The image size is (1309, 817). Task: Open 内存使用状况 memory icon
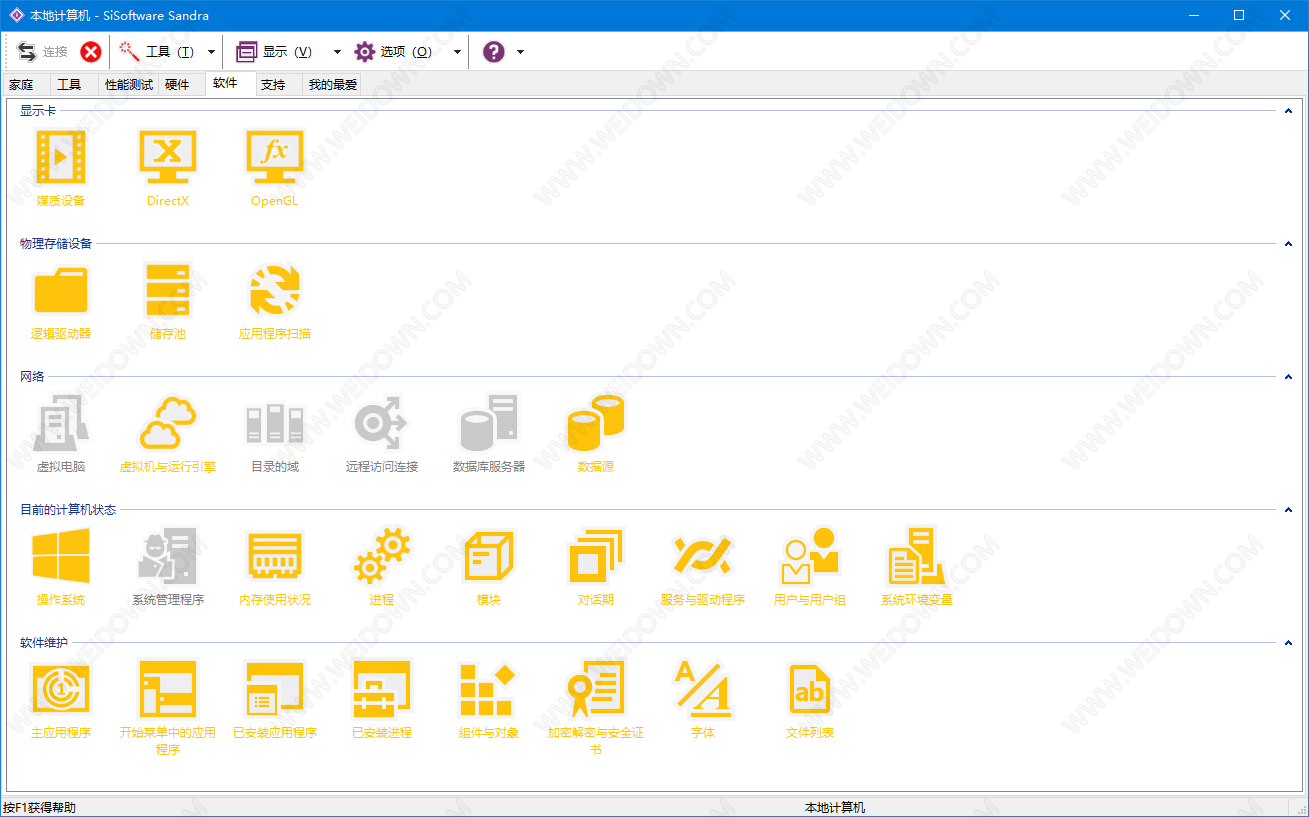[275, 556]
